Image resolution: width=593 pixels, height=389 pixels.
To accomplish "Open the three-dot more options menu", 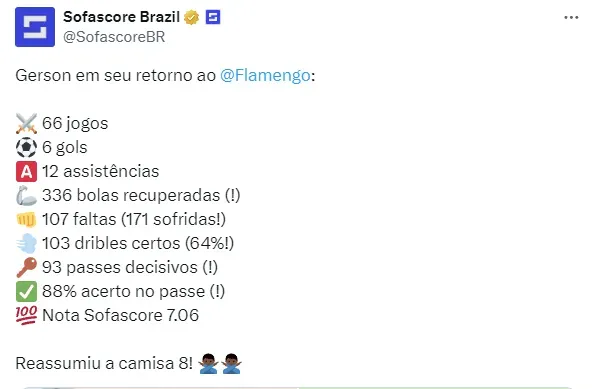I will point(571,17).
